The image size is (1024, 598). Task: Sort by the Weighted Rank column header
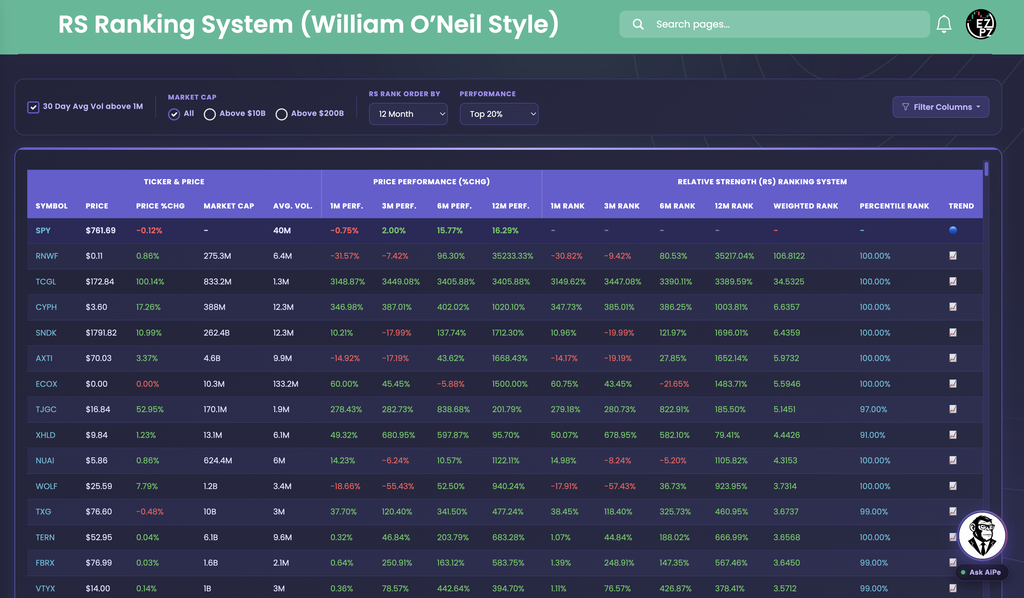pos(805,206)
